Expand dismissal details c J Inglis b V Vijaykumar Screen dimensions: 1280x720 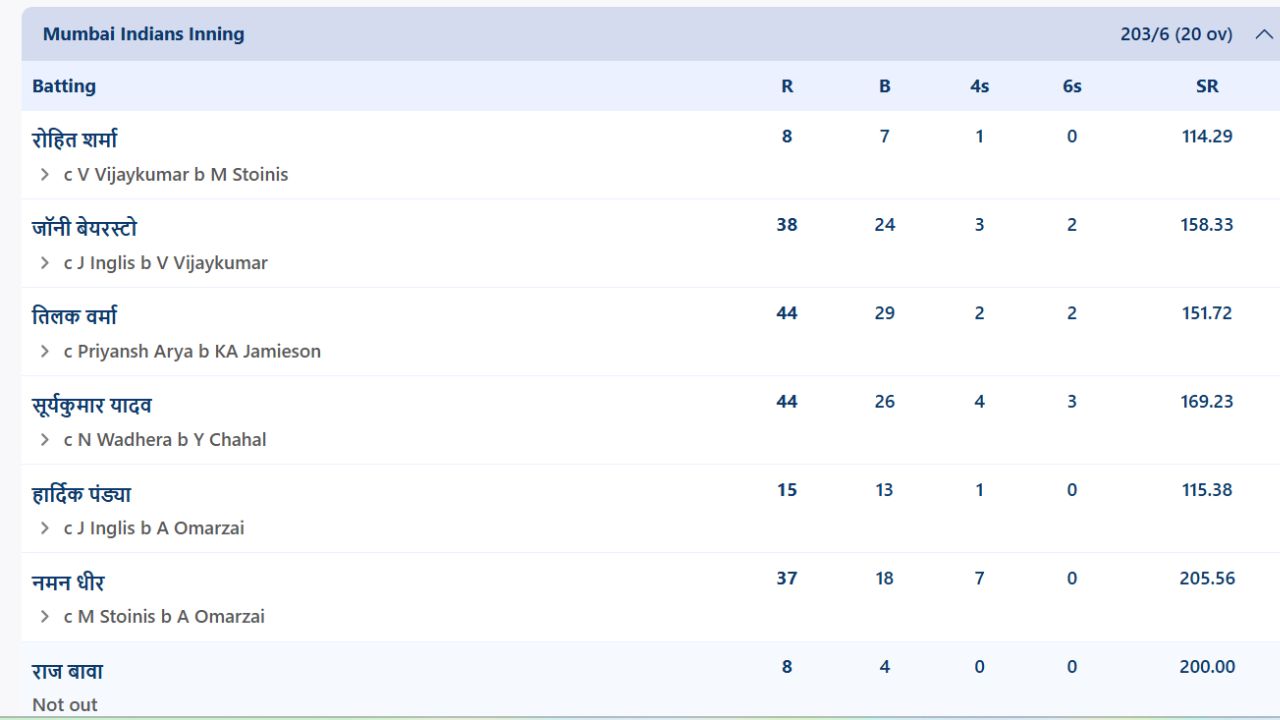pyautogui.click(x=45, y=263)
